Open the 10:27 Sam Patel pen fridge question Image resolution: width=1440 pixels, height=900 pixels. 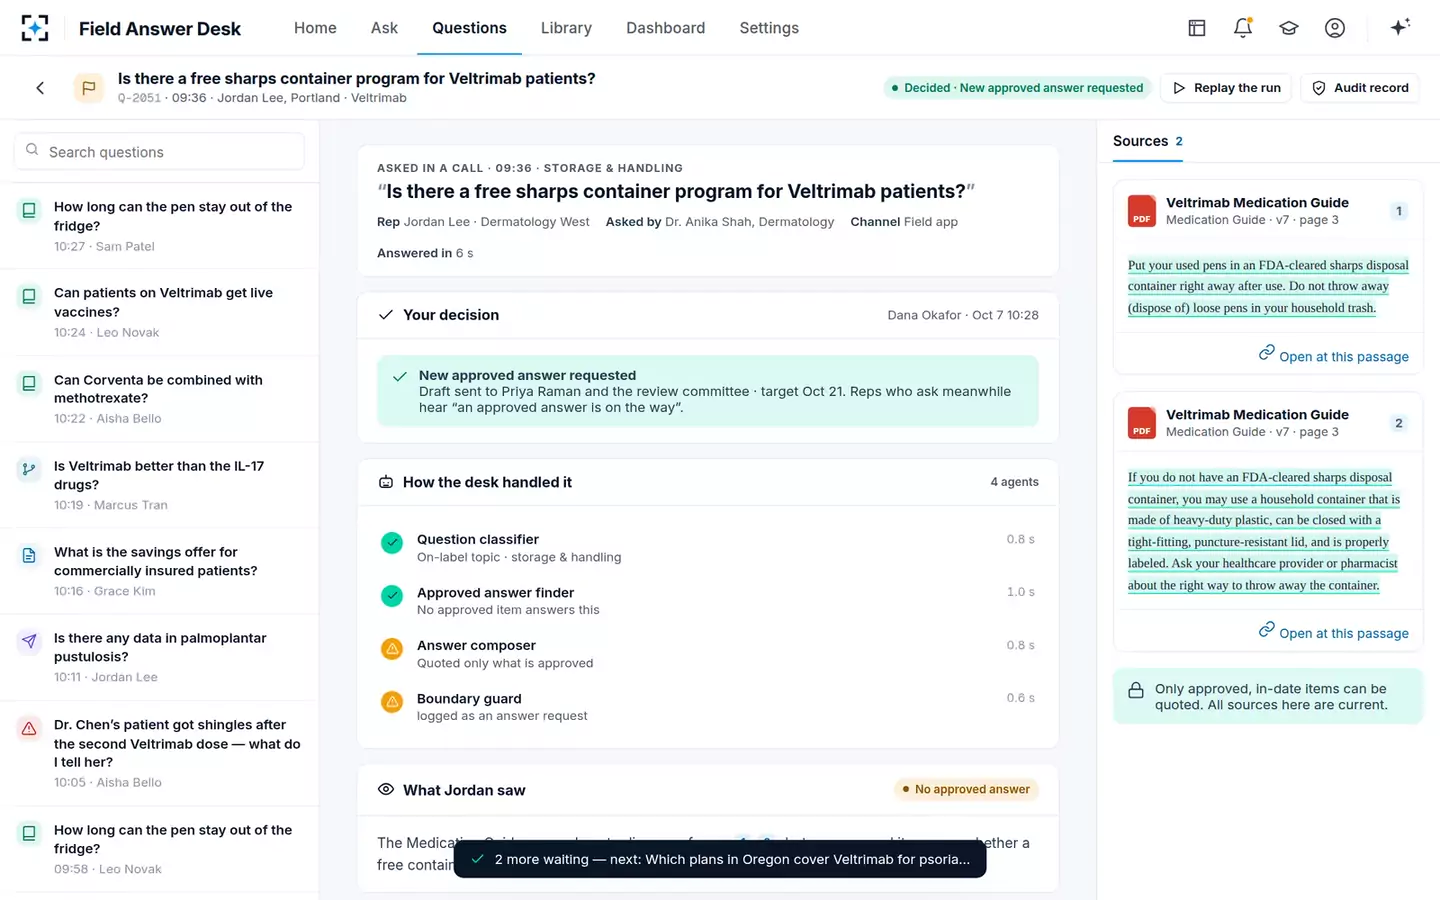click(x=160, y=226)
